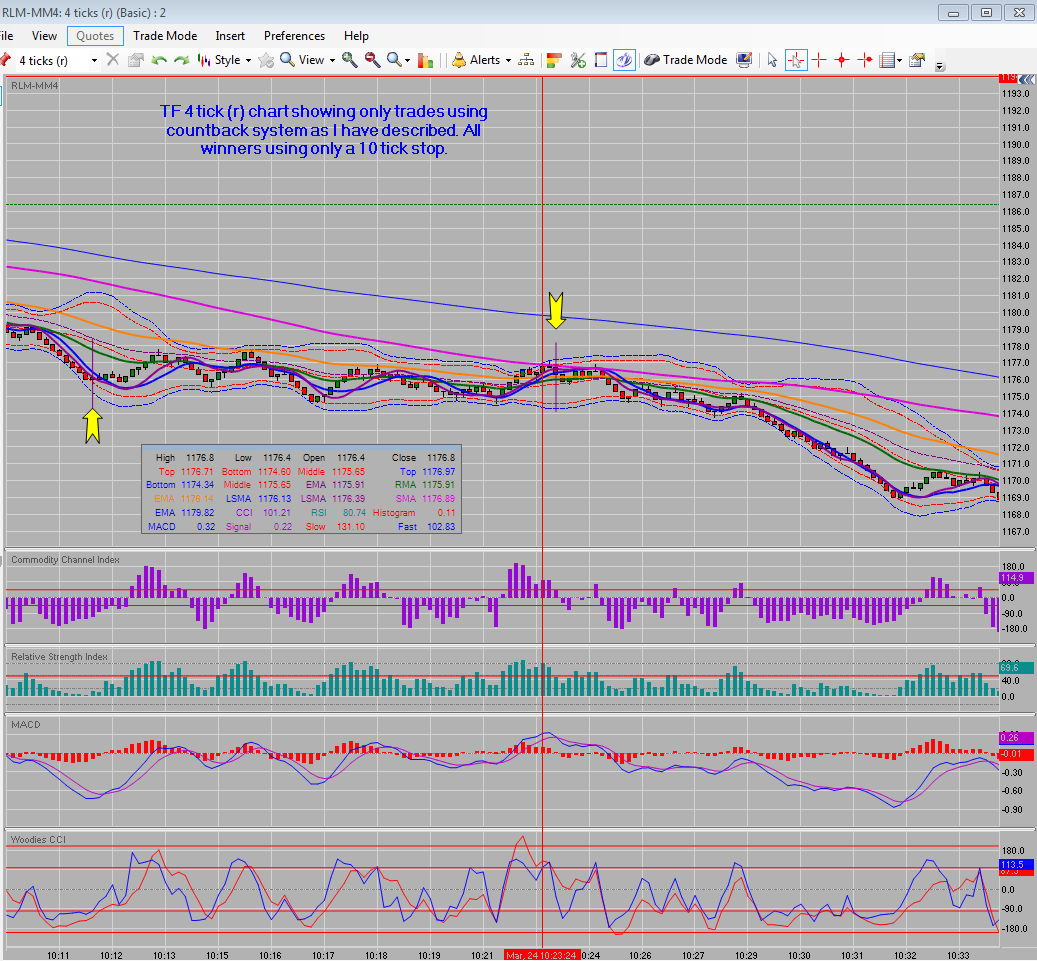Click the red yellow green bars icon
The width and height of the screenshot is (1037, 961).
(x=554, y=60)
